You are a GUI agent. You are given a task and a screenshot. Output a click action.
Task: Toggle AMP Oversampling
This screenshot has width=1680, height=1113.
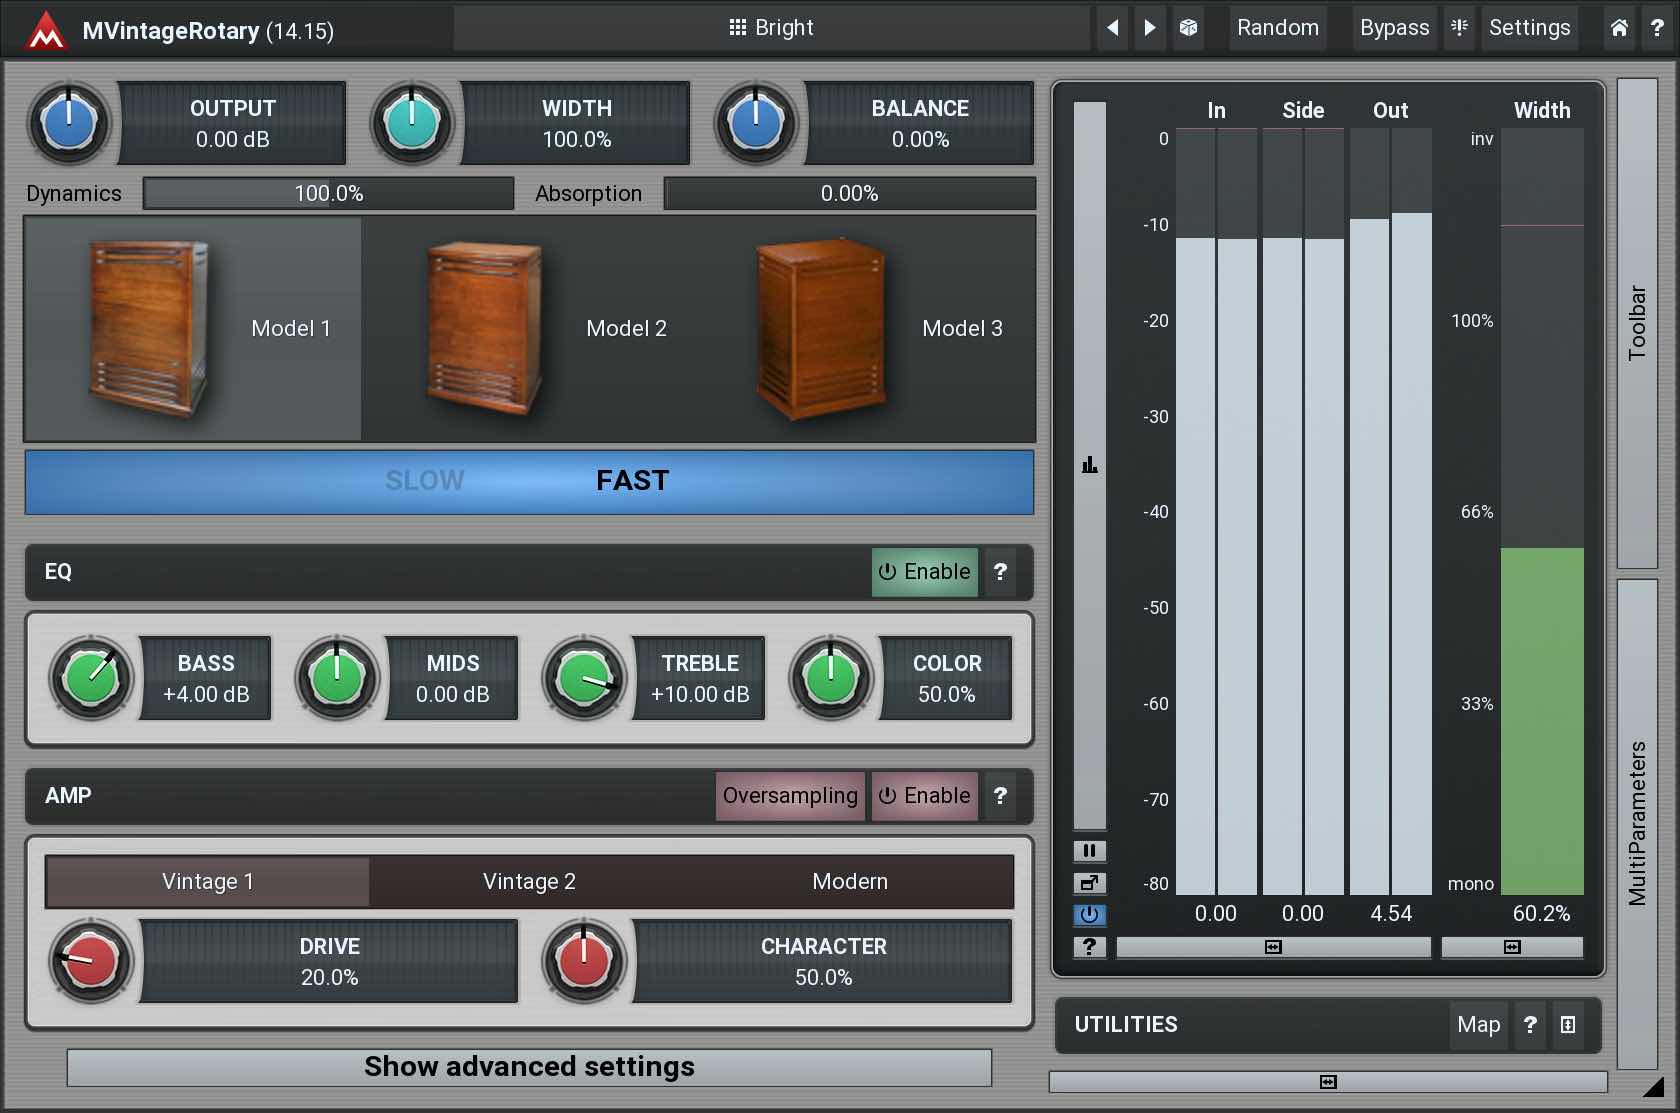pos(790,796)
